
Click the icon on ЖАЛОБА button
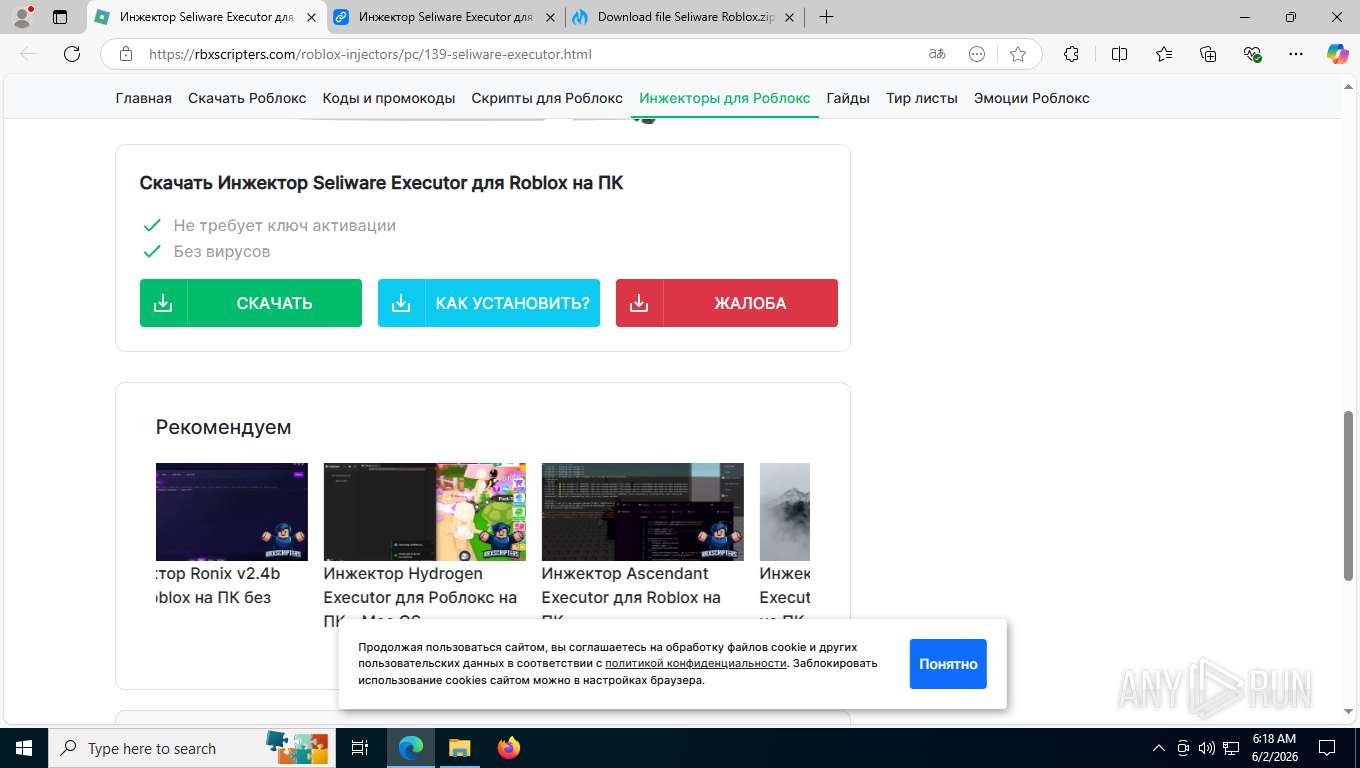tap(639, 303)
